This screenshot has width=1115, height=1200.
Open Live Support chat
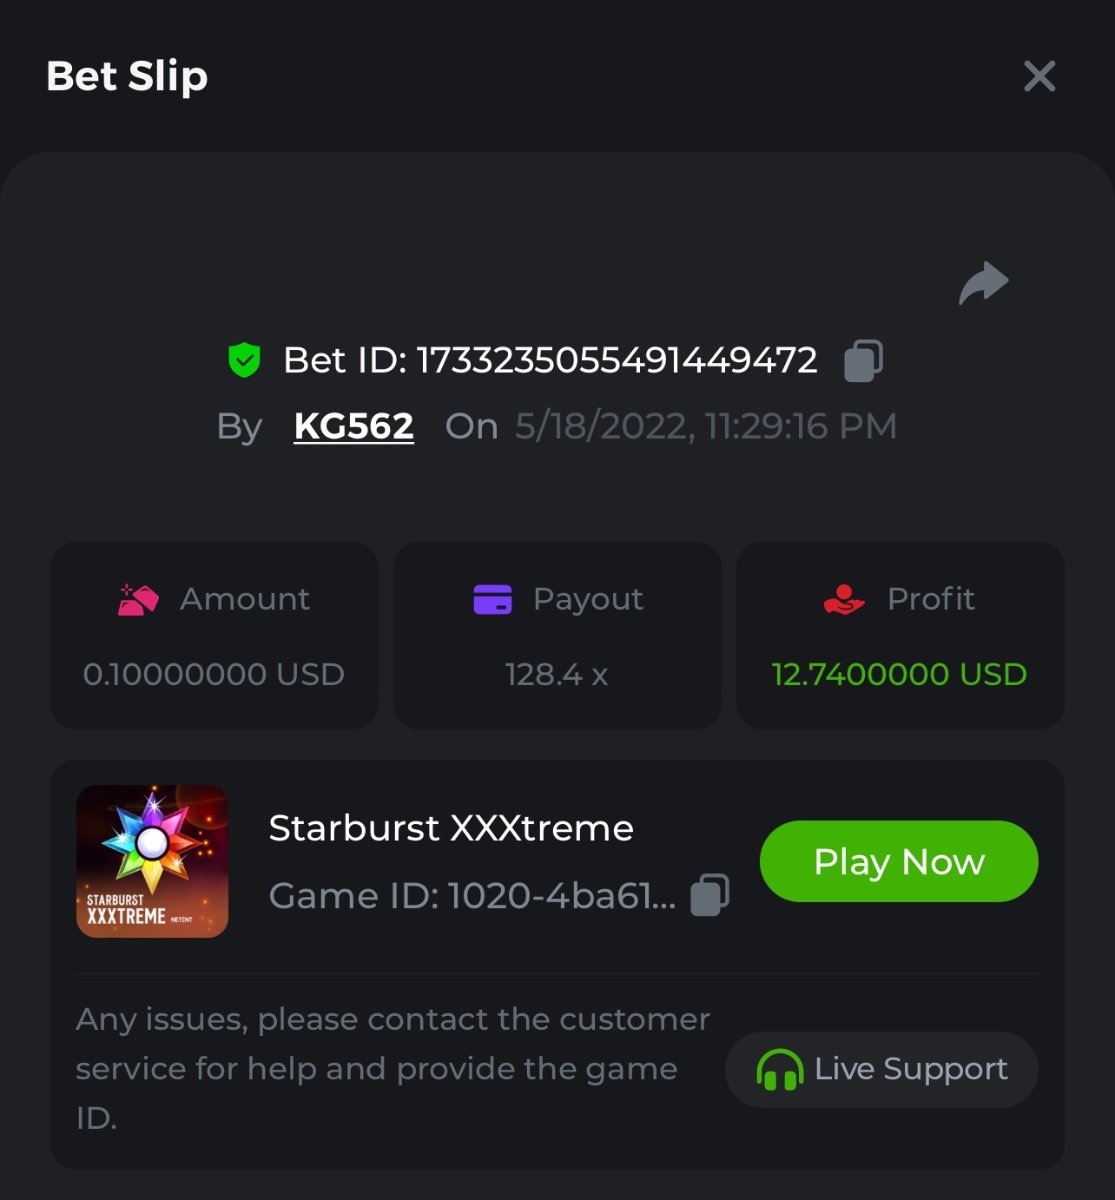tap(881, 1069)
